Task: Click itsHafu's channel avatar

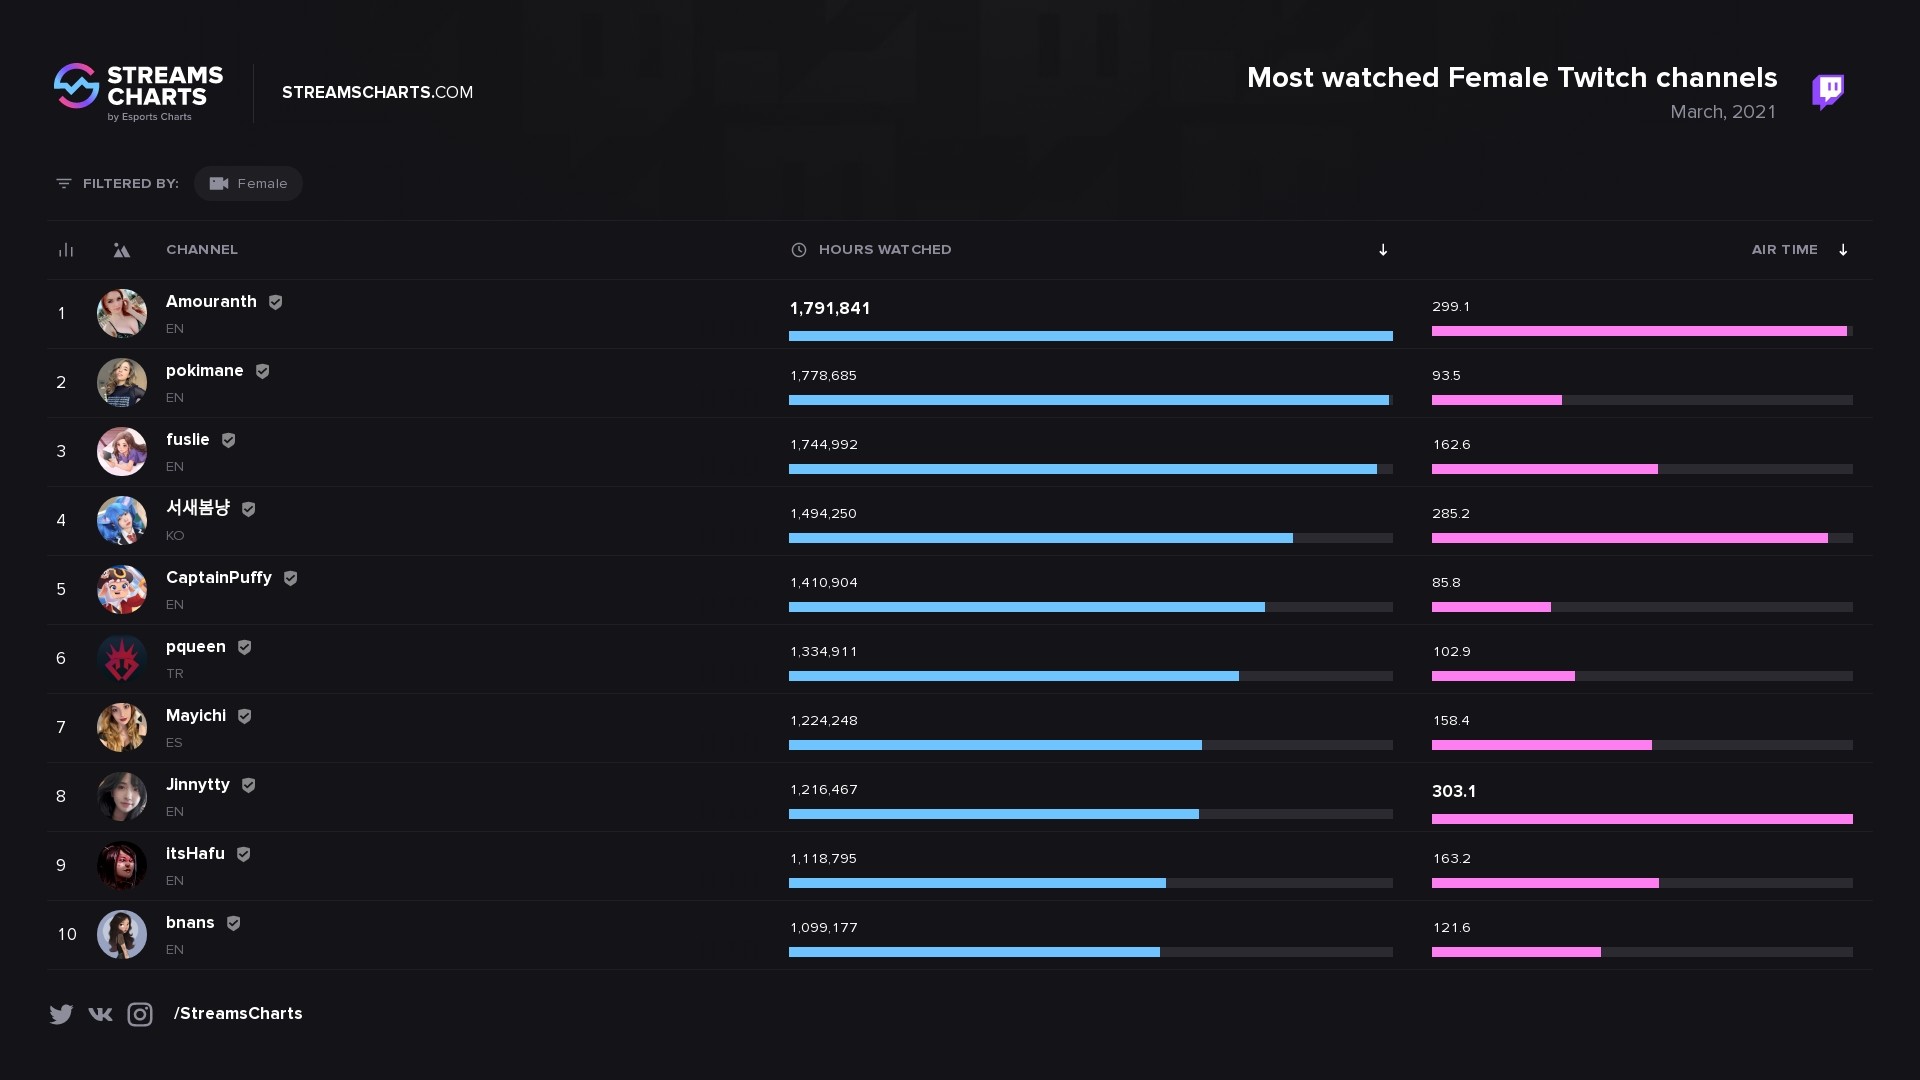Action: [122, 866]
